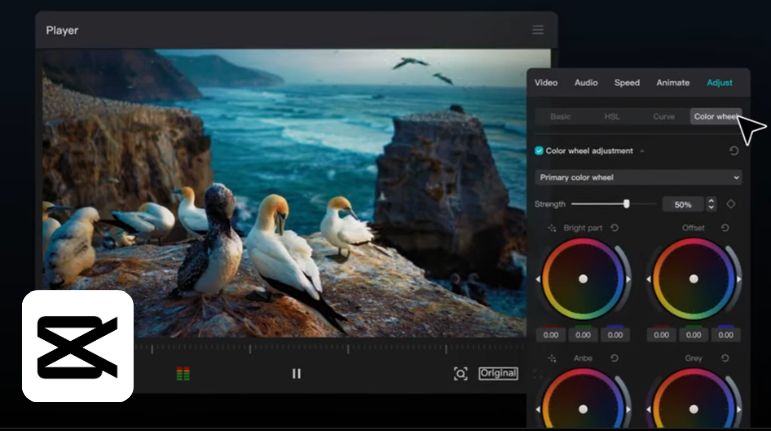Click the Offset red value field
Screen dimensions: 771x431
point(661,335)
